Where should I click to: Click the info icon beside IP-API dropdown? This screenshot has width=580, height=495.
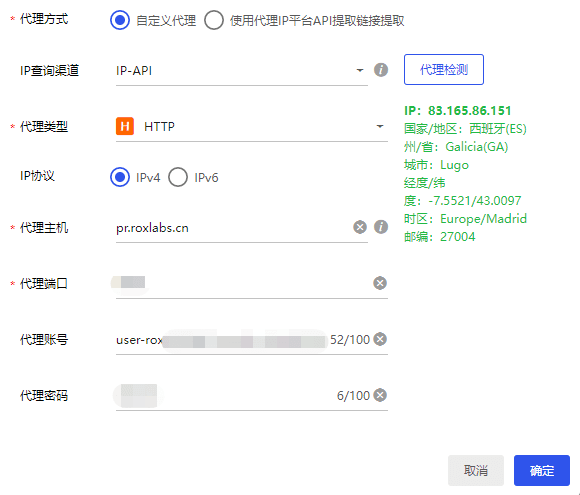pos(381,70)
